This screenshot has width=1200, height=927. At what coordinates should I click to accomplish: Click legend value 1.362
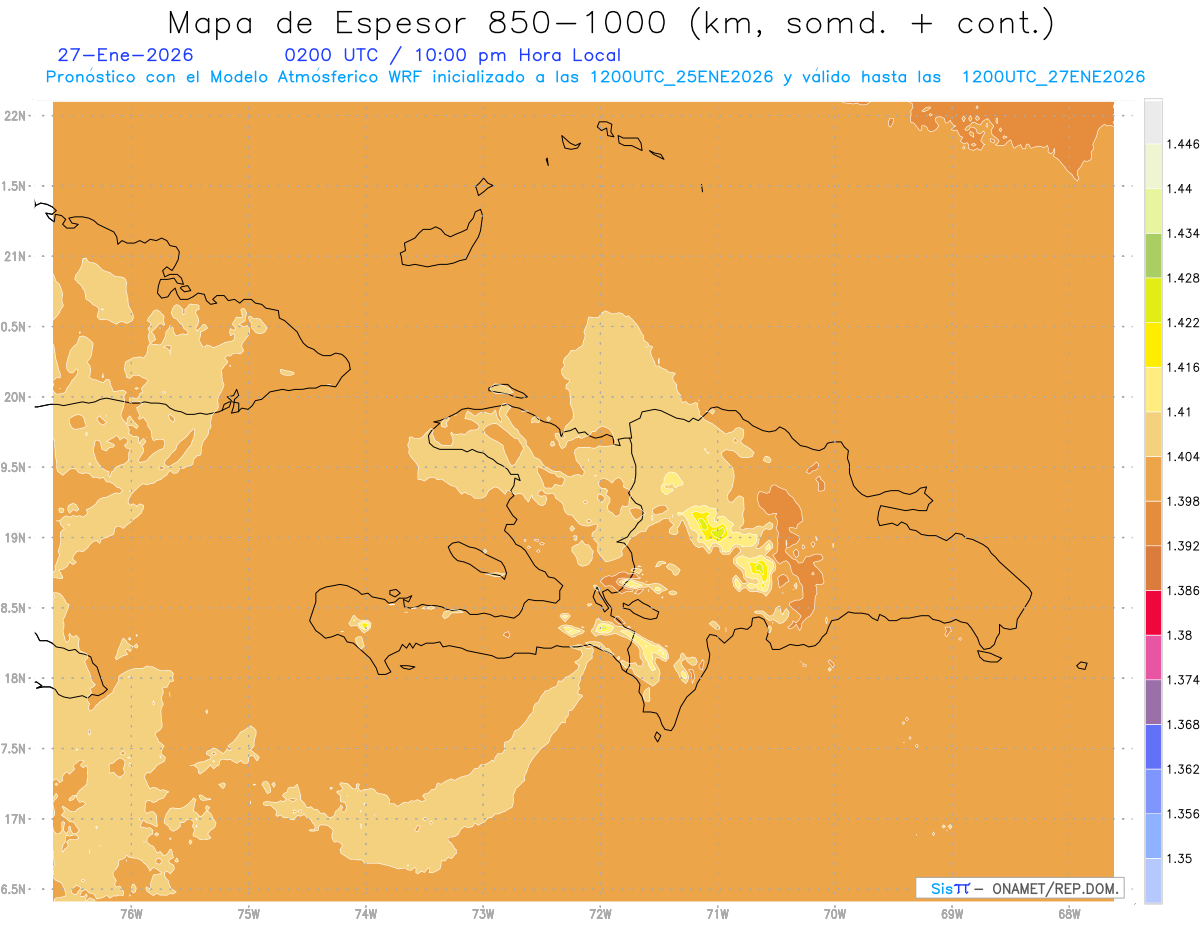1183,769
